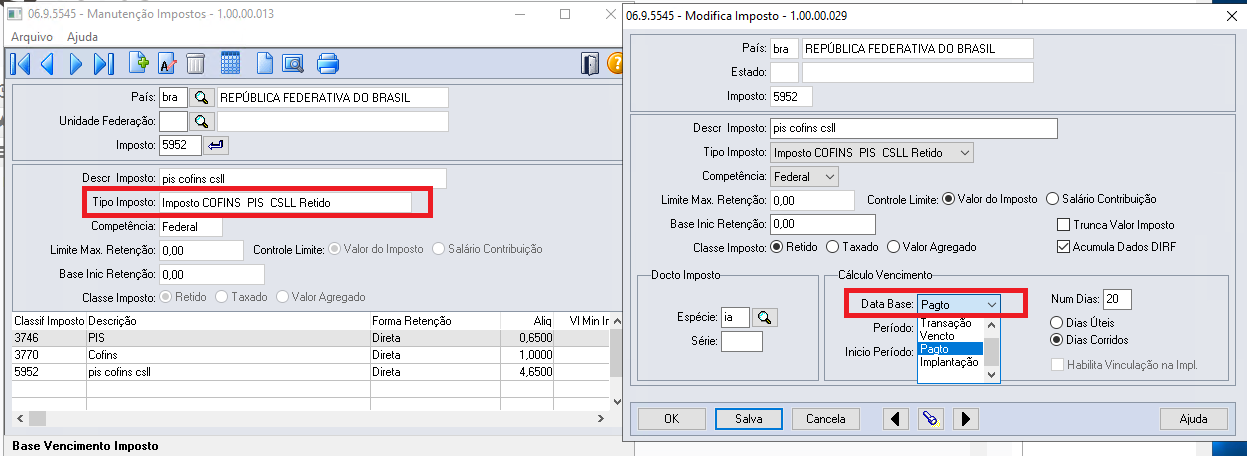This screenshot has width=1247, height=456.
Task: Click the Estado code field in Modifica Imposto
Action: tap(784, 72)
